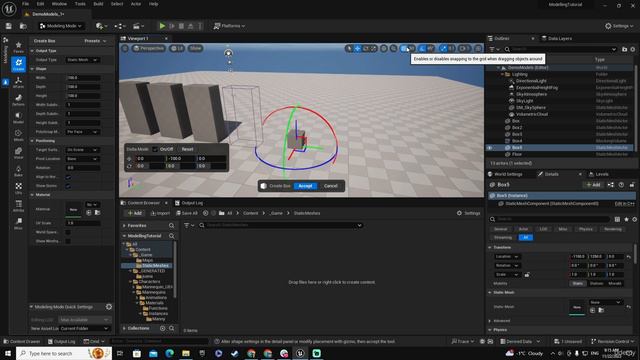Toggle the World Space UV checkbox
This screenshot has width=640, height=360.
click(68, 232)
